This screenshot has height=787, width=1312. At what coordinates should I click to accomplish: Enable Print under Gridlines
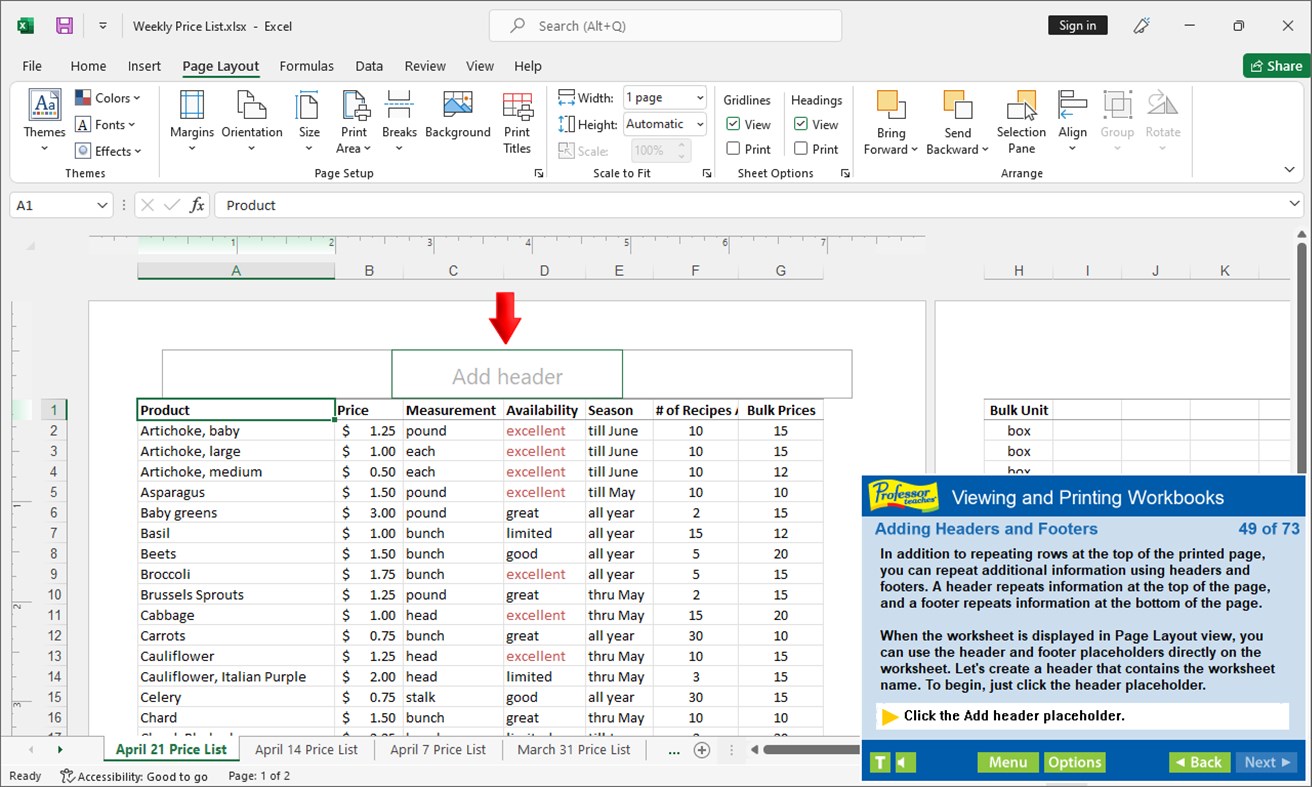tap(734, 148)
